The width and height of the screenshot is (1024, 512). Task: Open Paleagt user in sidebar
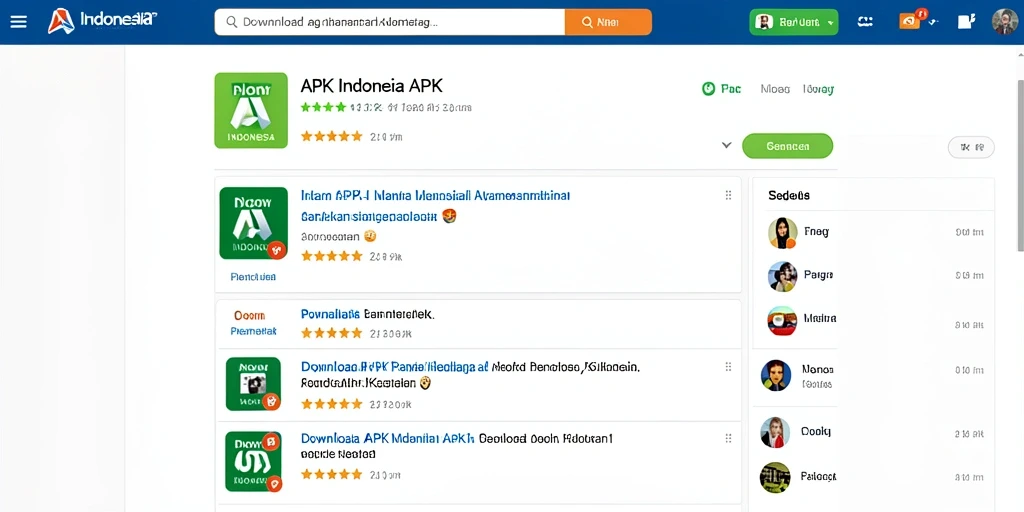(x=818, y=477)
